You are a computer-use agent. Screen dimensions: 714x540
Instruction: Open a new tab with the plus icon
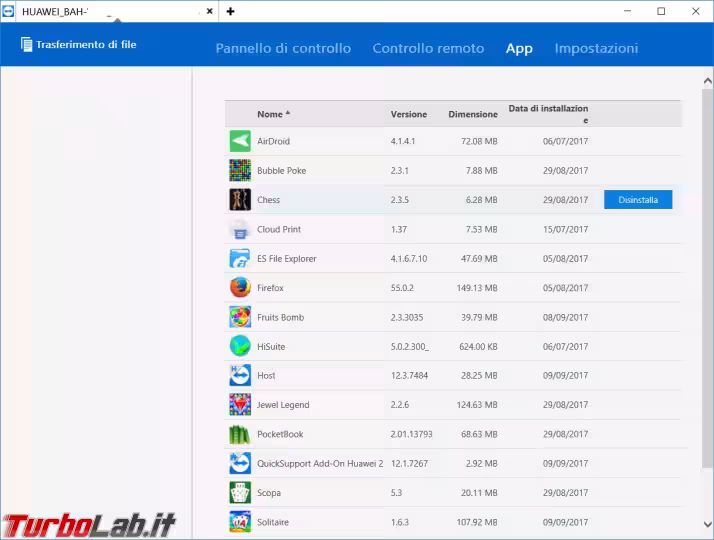[x=230, y=11]
